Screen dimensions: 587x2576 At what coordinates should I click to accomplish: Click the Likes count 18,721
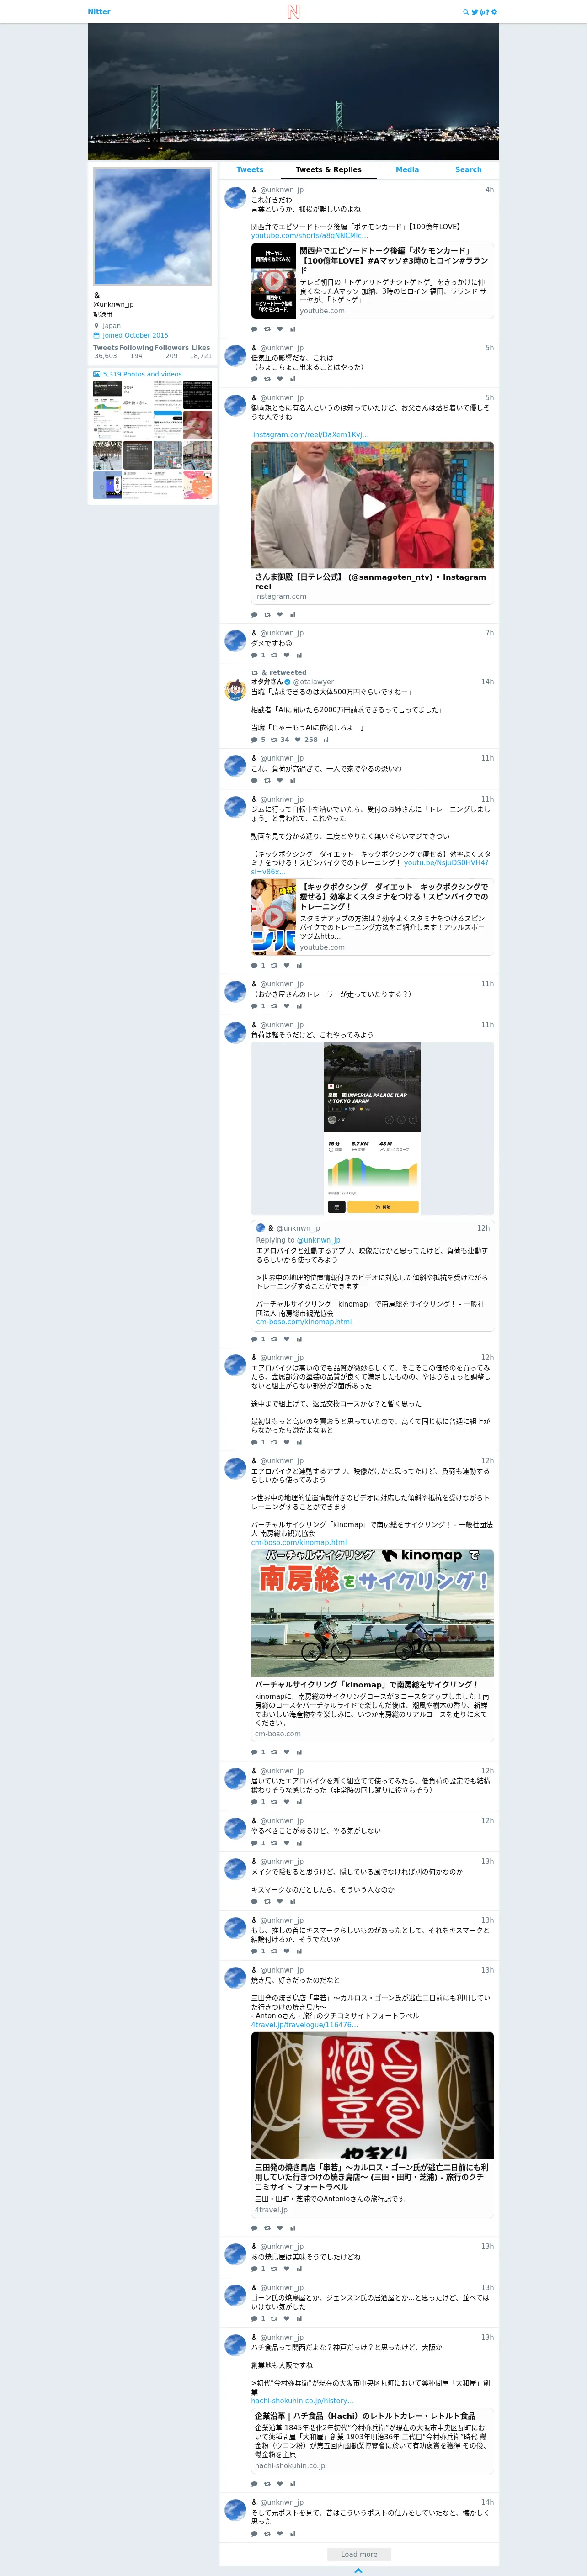(201, 356)
